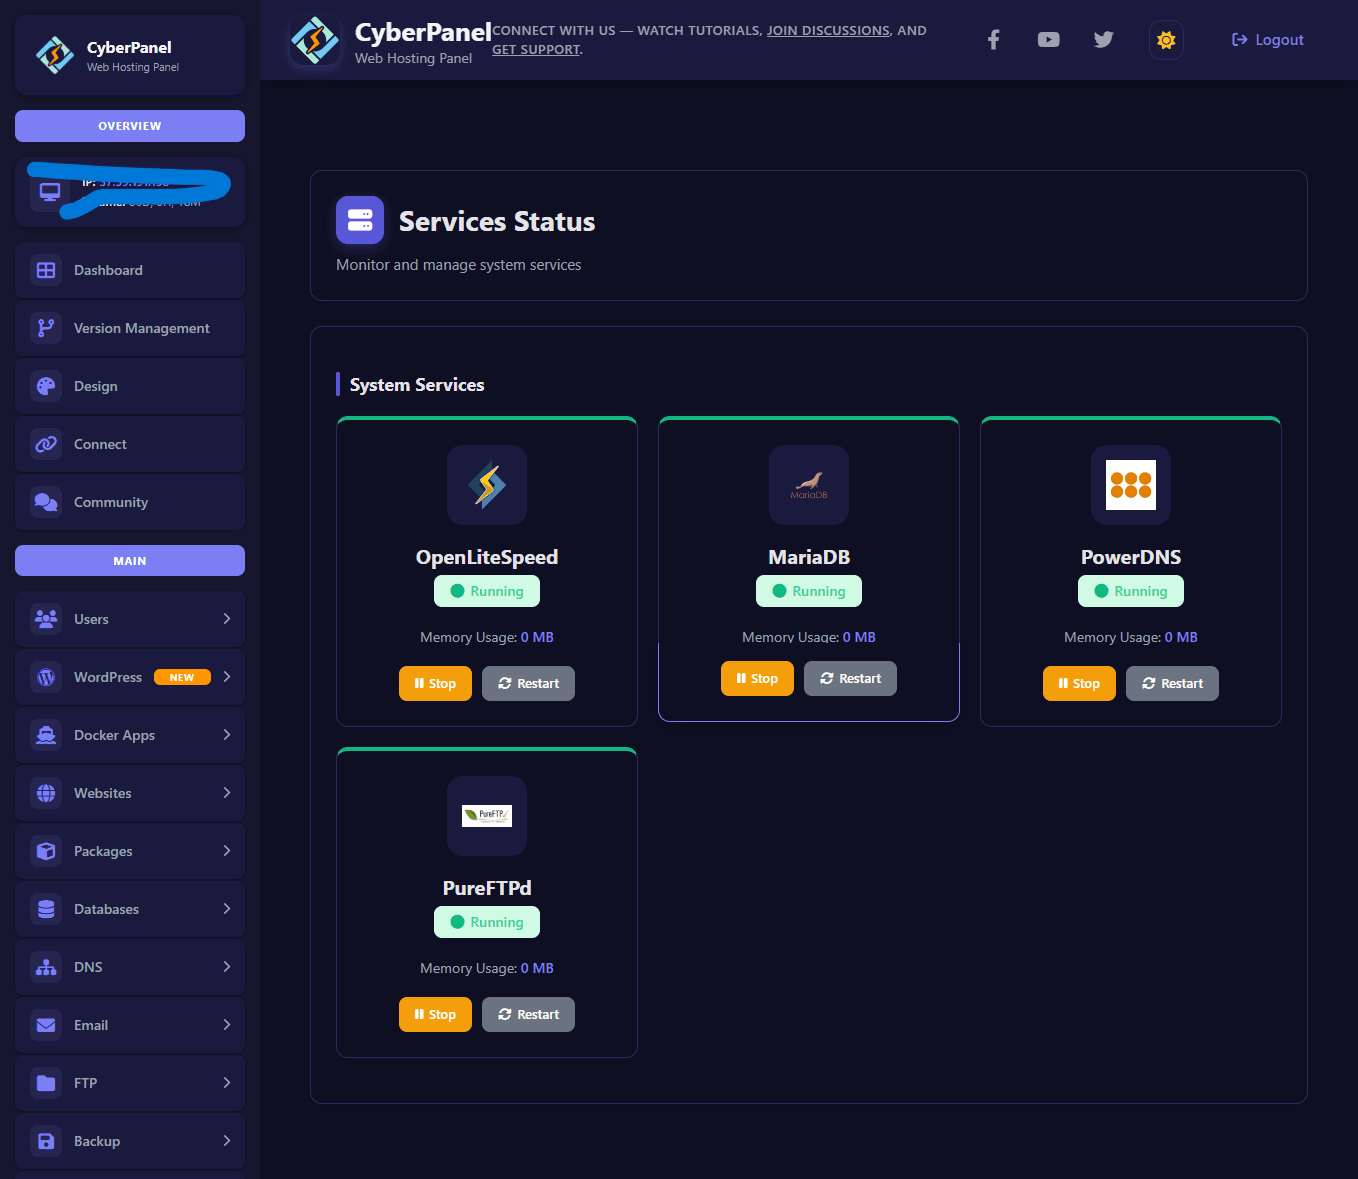Open the CyberPanel Facebook page icon
This screenshot has width=1358, height=1179.
click(993, 40)
